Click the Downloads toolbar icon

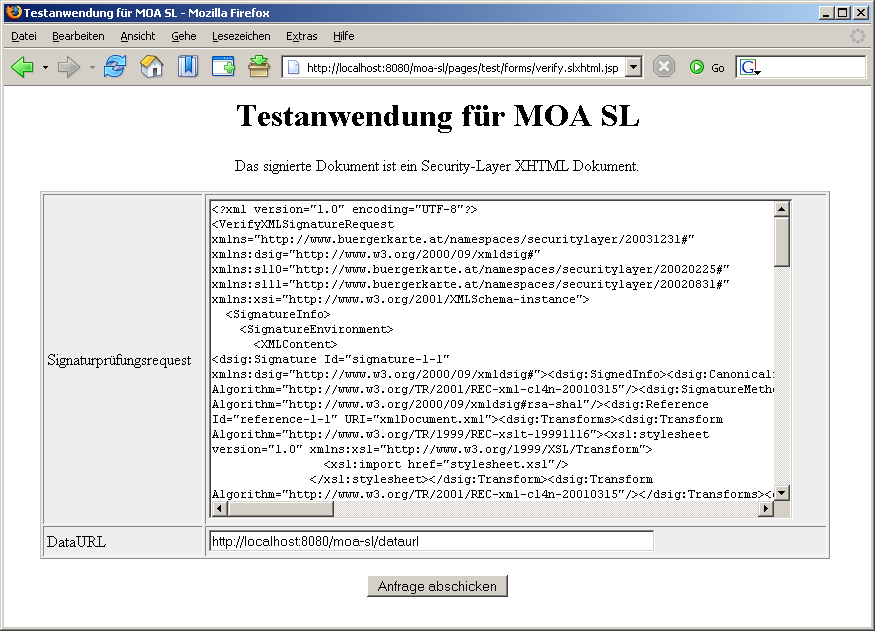259,68
